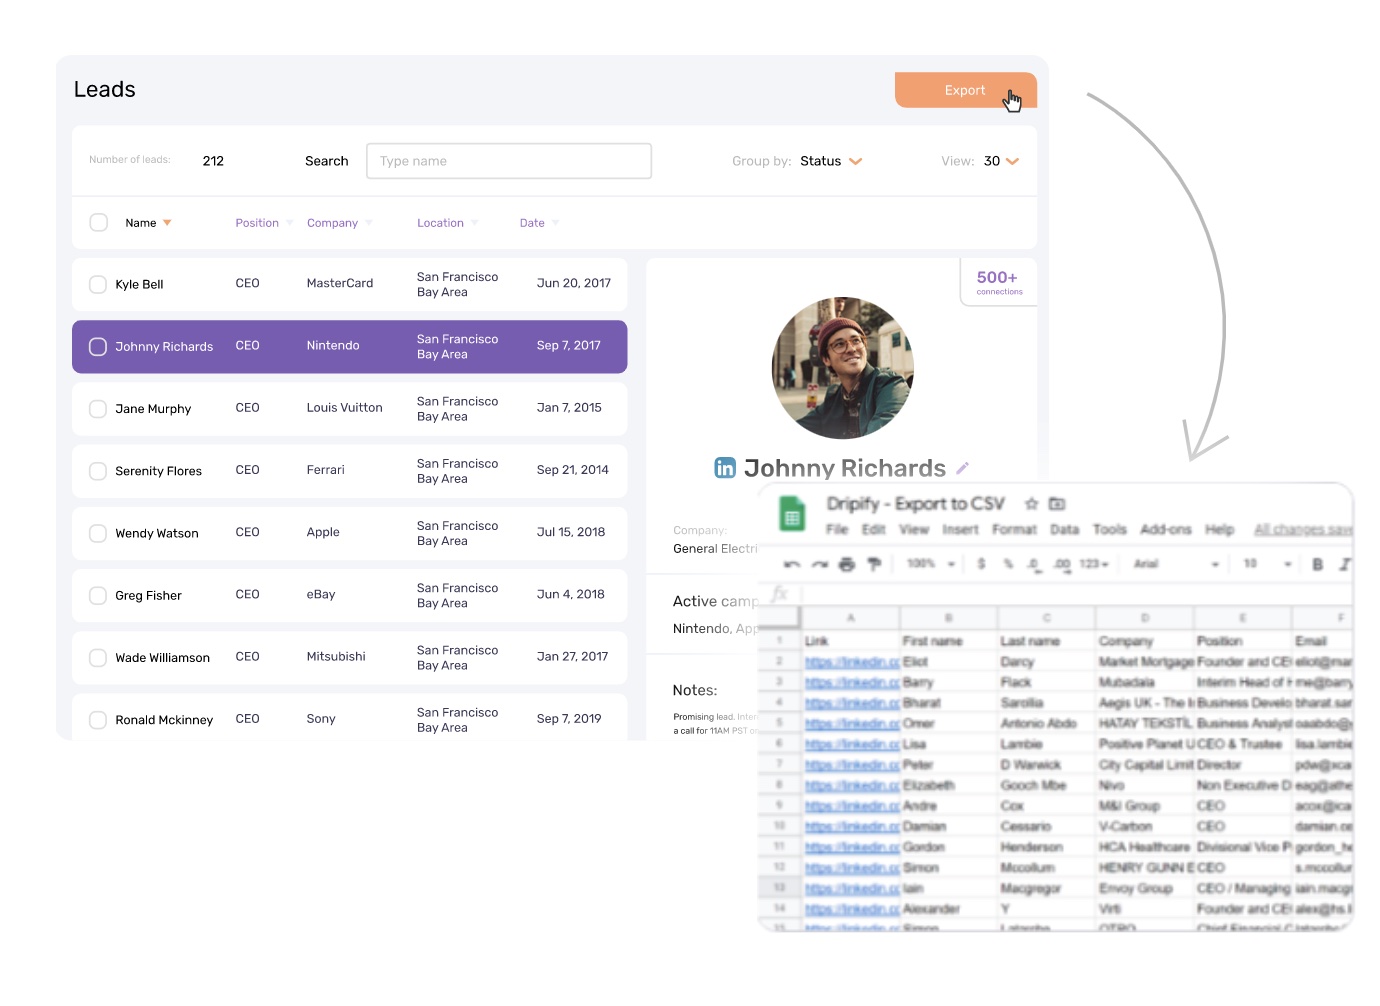Open the LinkedIn link for Eliot row
The image size is (1380, 1006).
click(852, 662)
